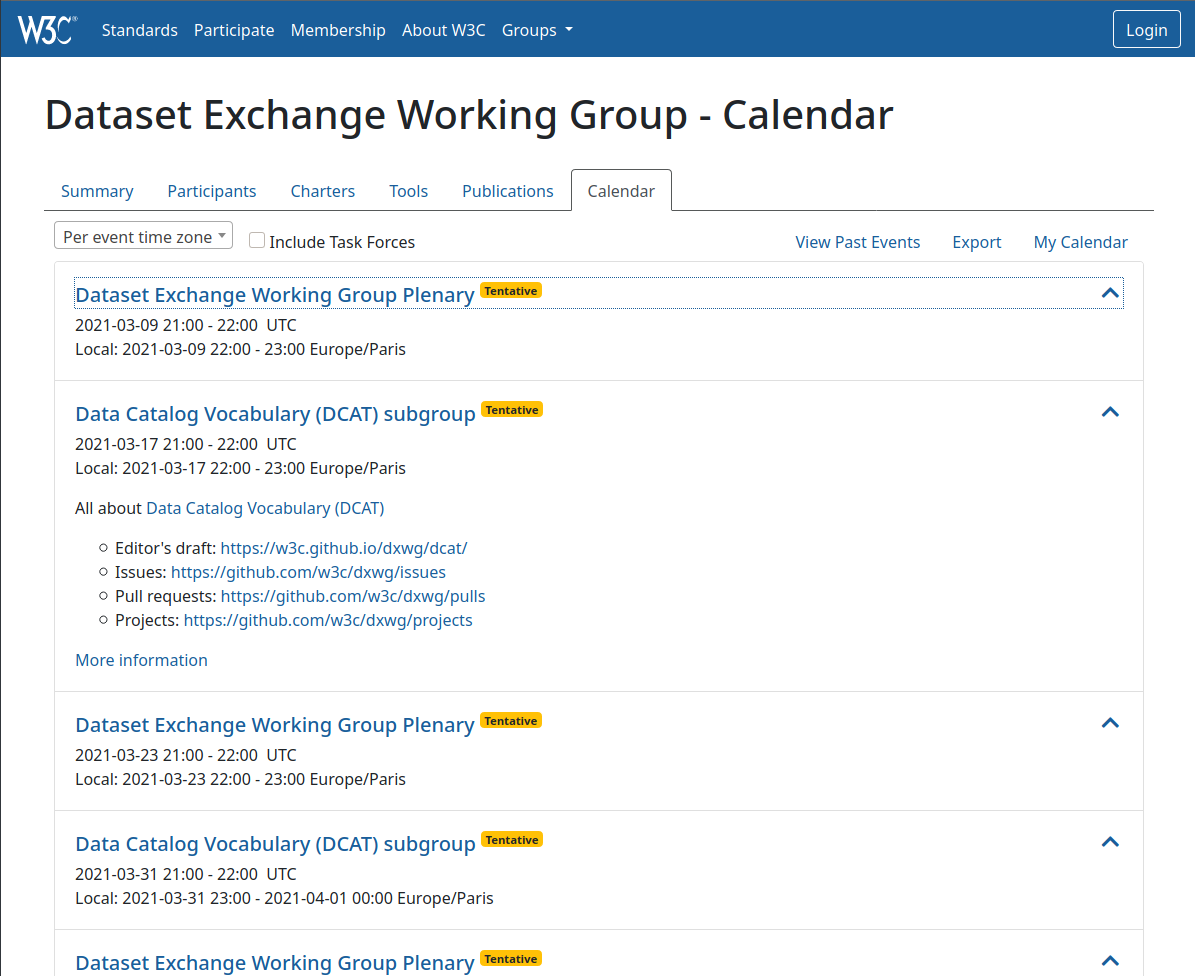Open the github dxwg pulls link
The height and width of the screenshot is (976, 1195).
(x=352, y=596)
